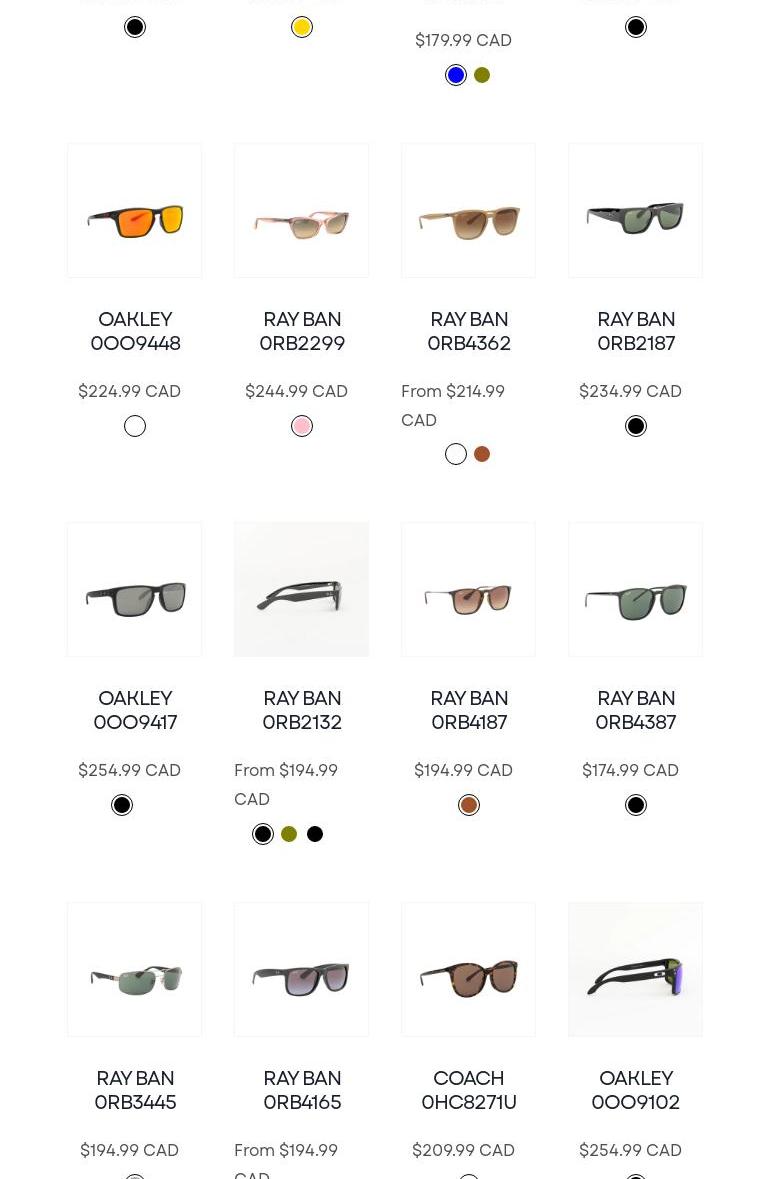The image size is (770, 1179).
Task: Go to the Ray Ban 0RB4387 product page
Action: [635, 710]
